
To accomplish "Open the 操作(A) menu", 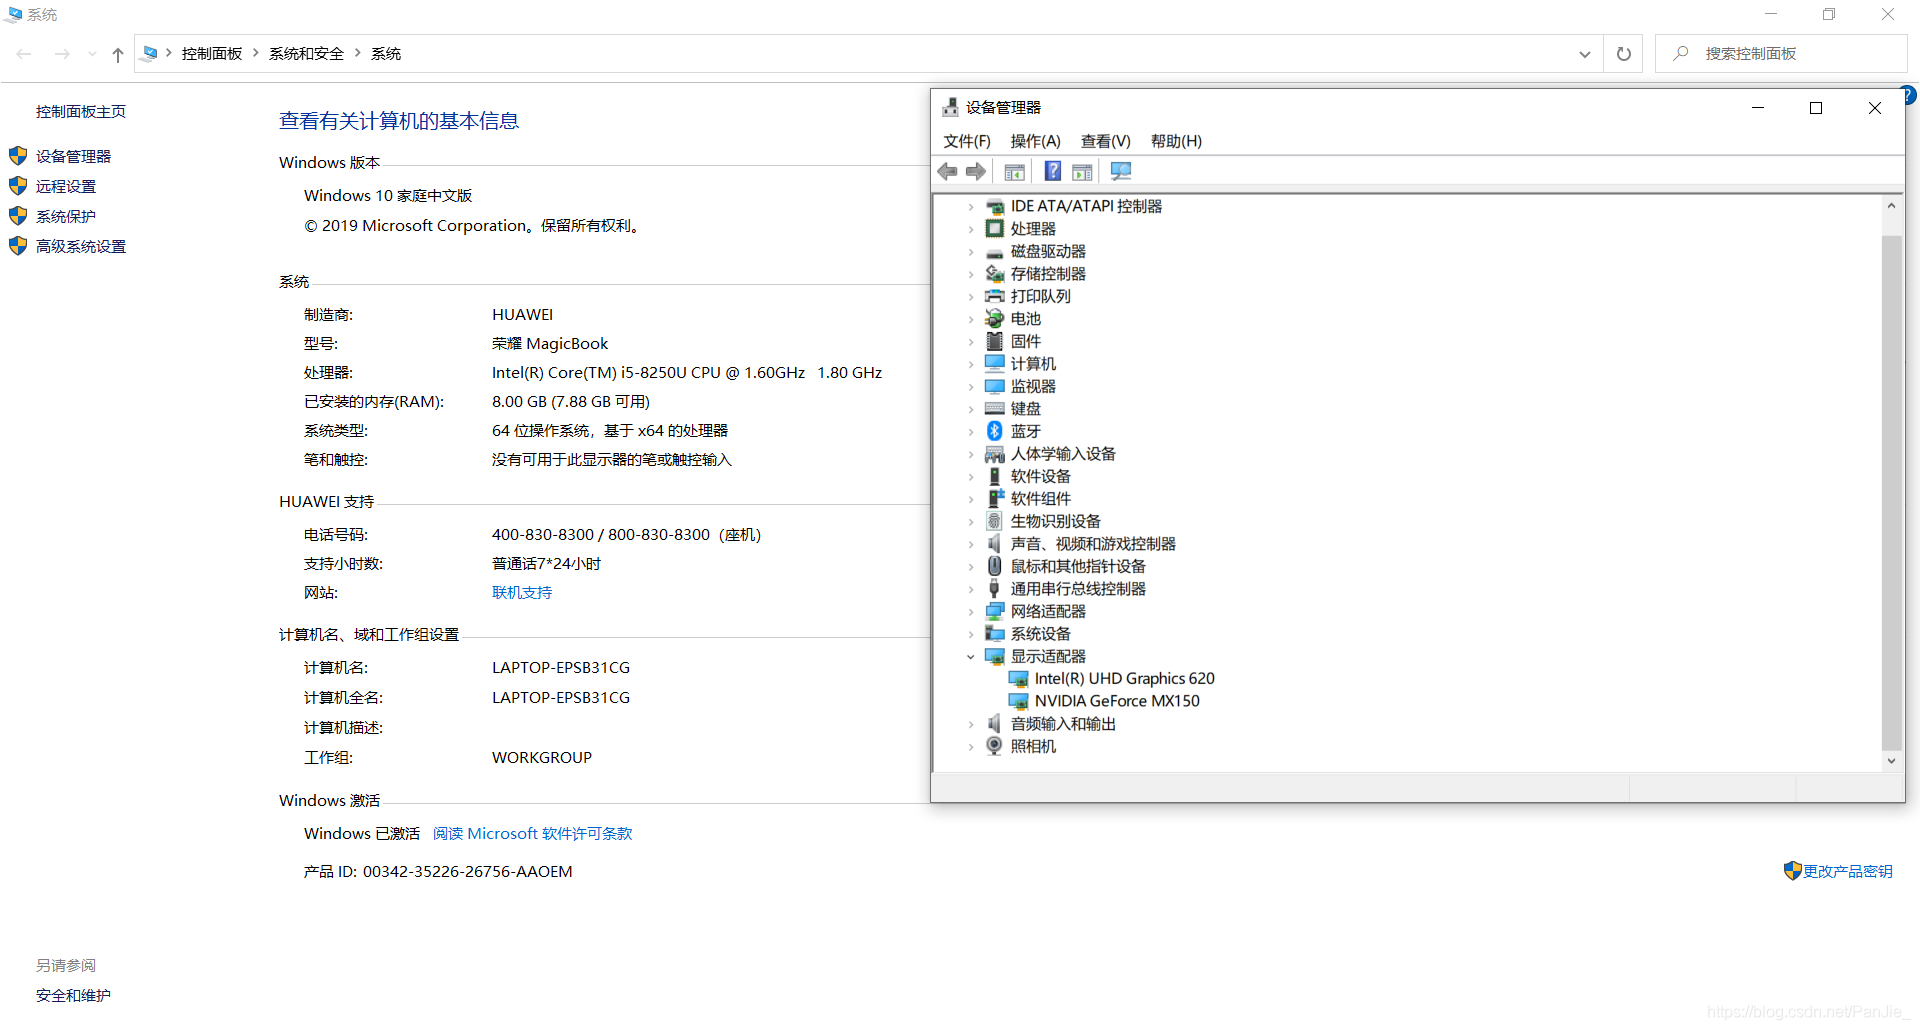I will tap(1035, 141).
